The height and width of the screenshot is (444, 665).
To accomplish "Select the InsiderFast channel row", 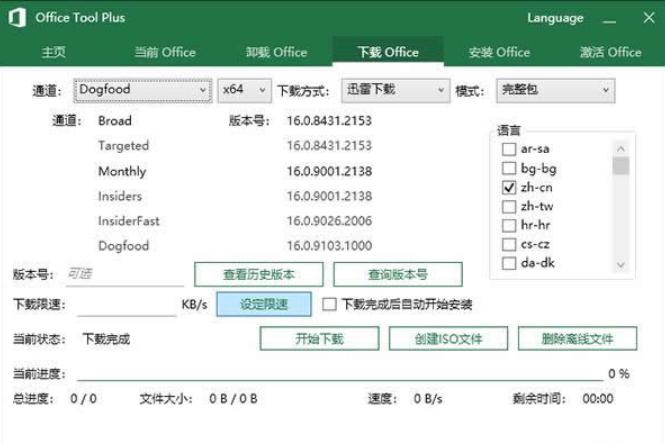I will coord(129,221).
